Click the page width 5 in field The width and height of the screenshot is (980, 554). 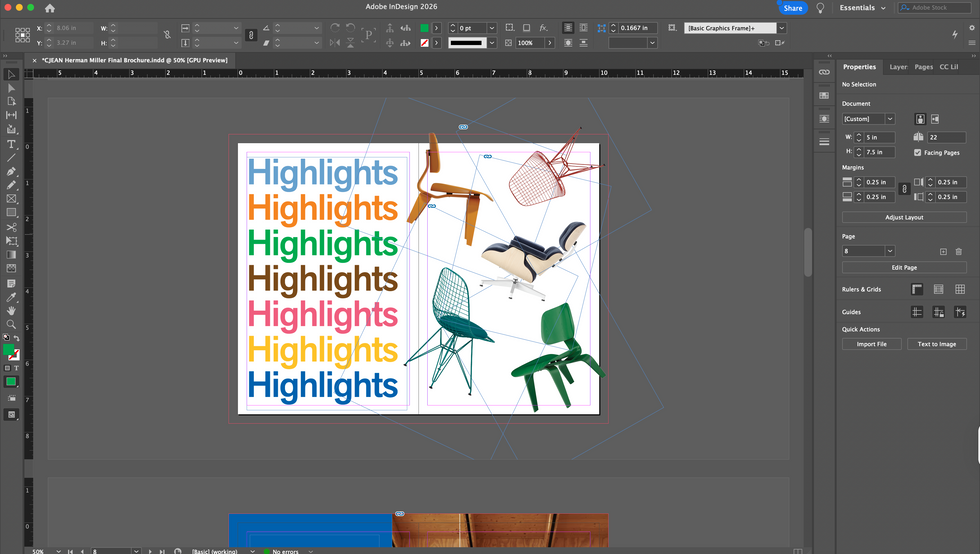(x=879, y=138)
